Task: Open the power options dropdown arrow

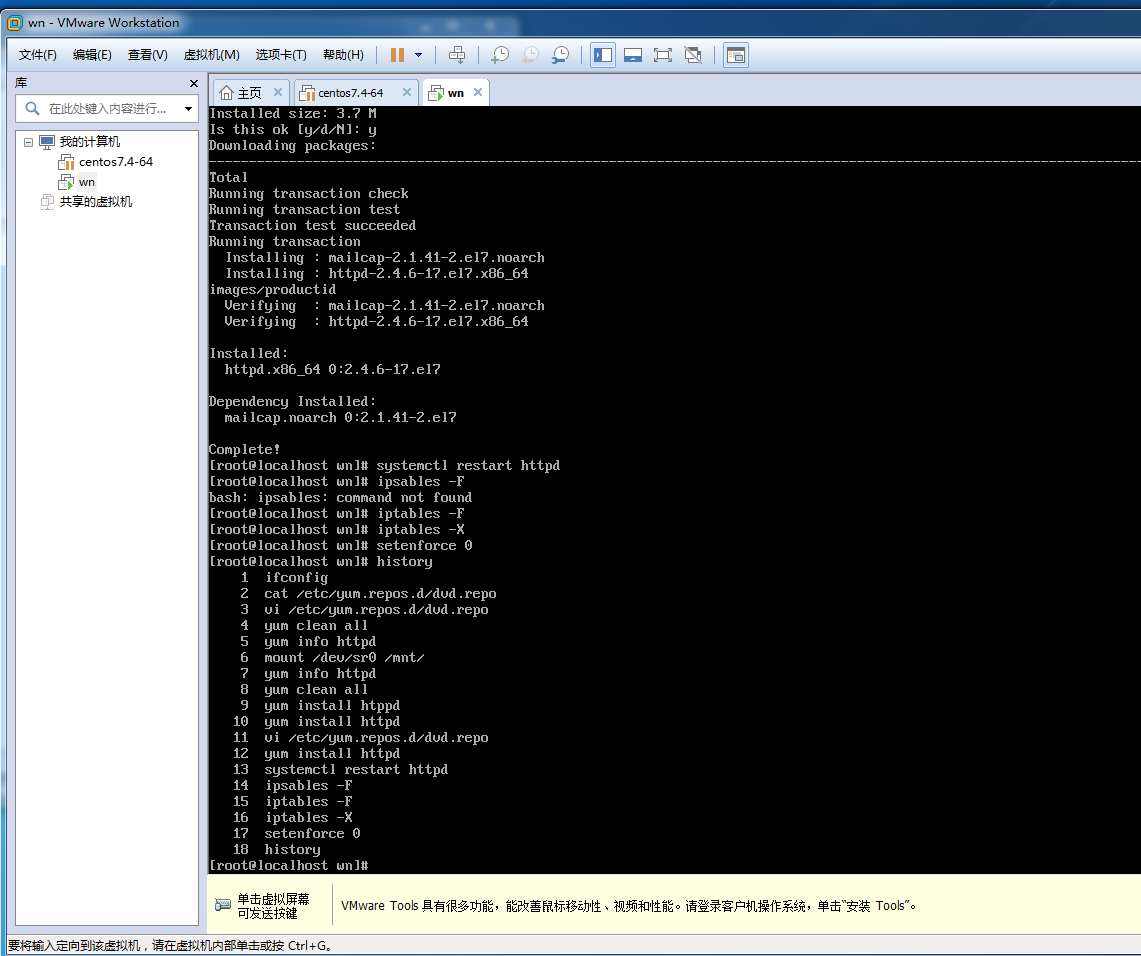Action: click(418, 55)
